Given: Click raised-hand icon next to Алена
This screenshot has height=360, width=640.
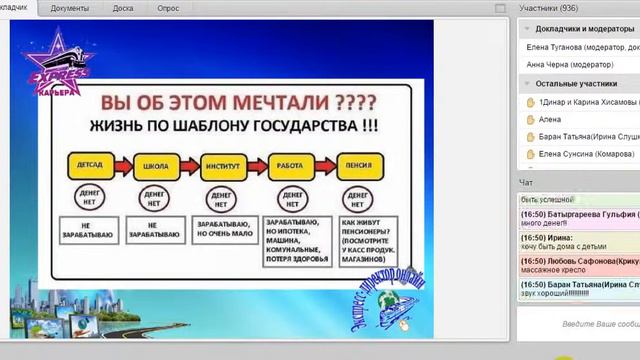Looking at the screenshot, I should coord(530,120).
